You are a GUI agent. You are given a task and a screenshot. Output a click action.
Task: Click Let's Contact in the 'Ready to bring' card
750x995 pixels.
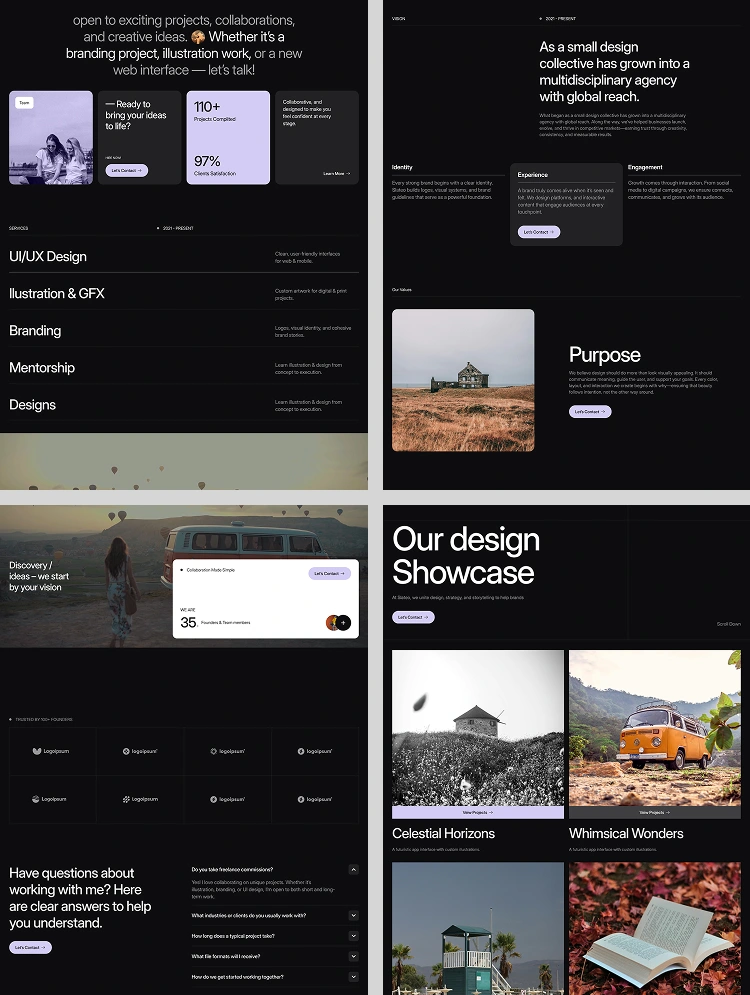127,171
